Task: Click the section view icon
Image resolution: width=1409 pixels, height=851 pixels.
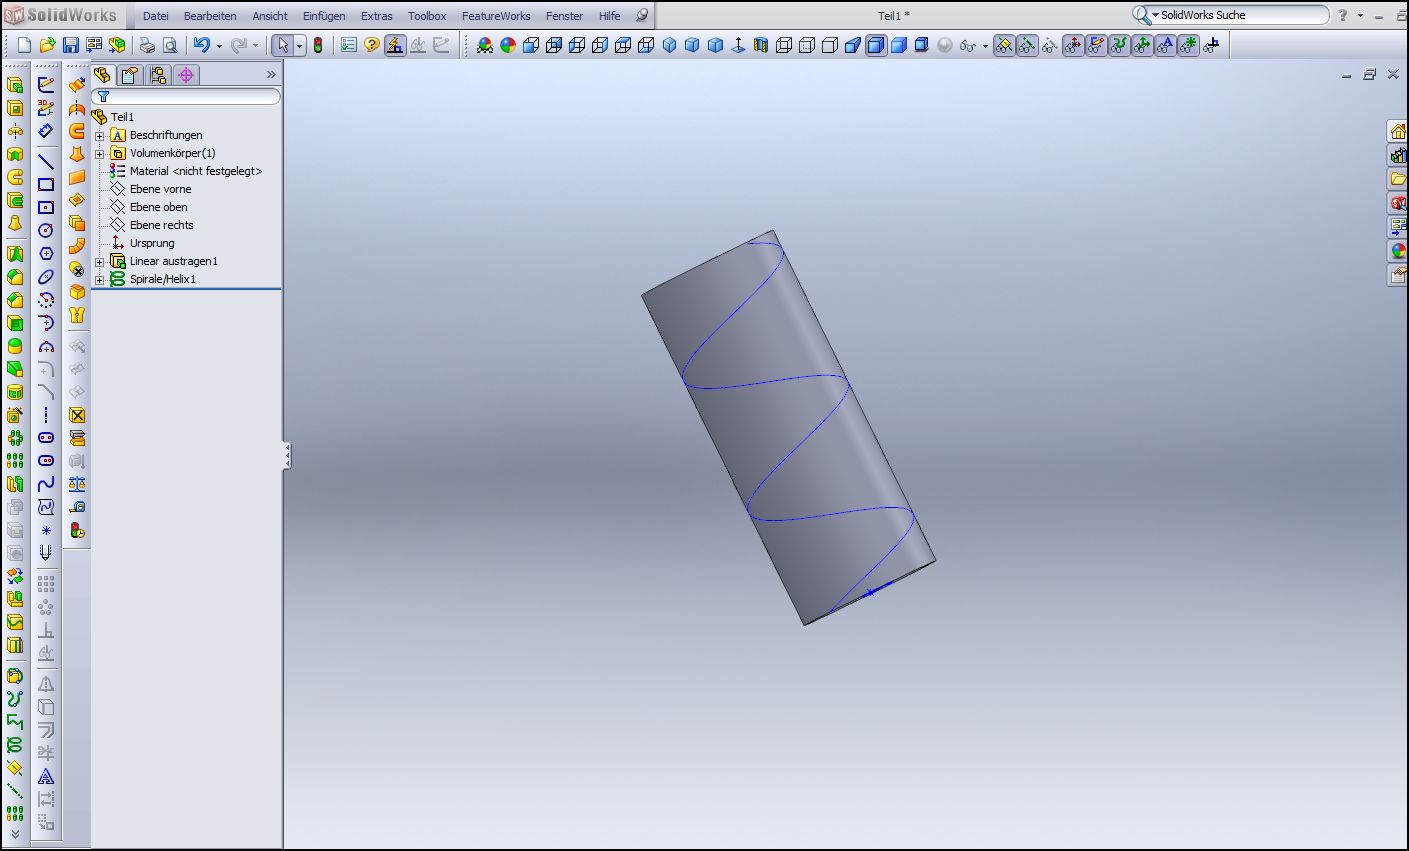Action: click(x=761, y=45)
